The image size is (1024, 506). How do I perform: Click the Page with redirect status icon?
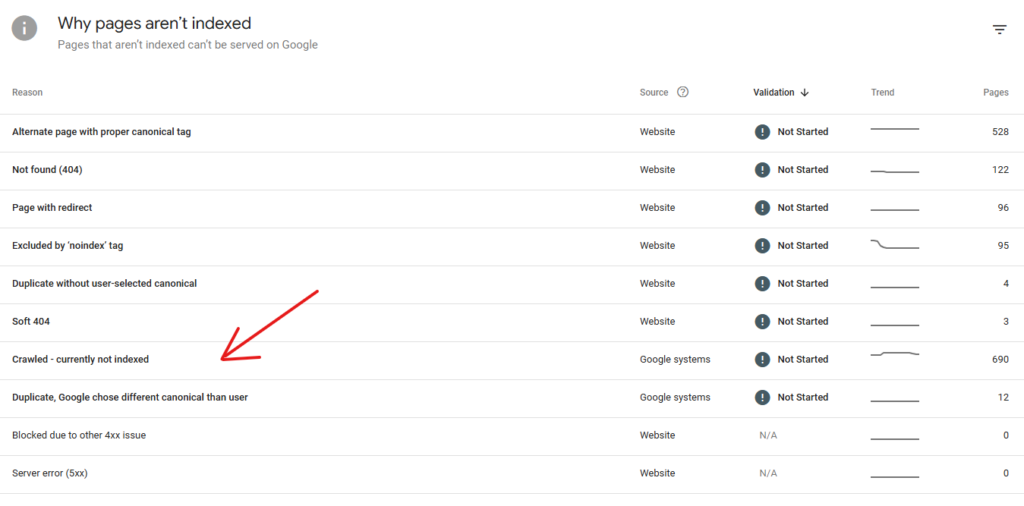pos(762,208)
